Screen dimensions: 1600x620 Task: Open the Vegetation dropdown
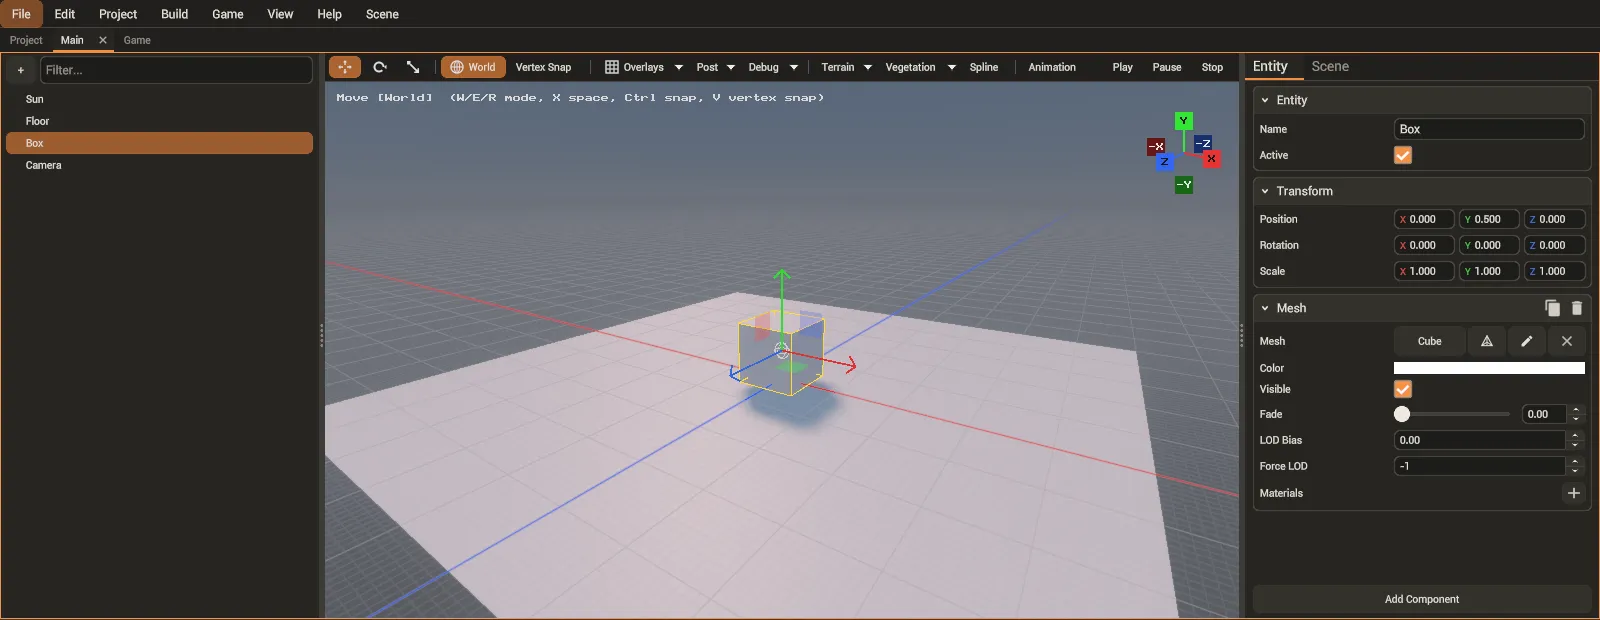point(920,67)
